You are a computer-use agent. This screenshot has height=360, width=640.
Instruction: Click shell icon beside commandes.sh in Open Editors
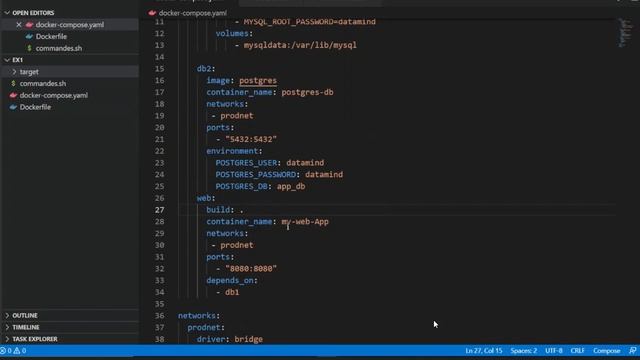pos(29,48)
